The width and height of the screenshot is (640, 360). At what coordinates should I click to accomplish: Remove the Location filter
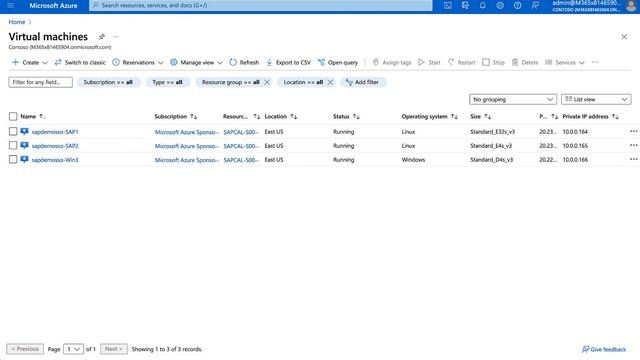point(330,82)
